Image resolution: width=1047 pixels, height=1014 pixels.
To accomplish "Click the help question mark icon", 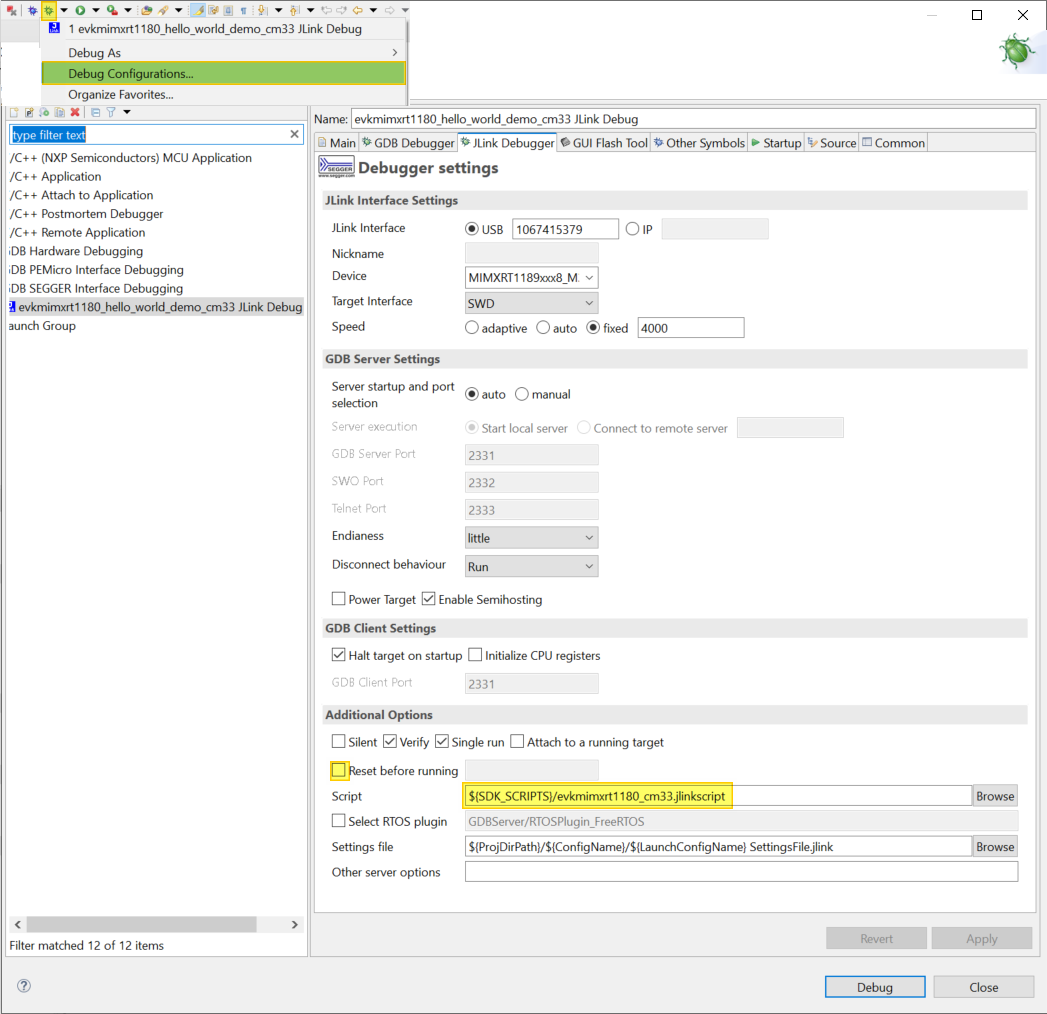I will pyautogui.click(x=24, y=986).
